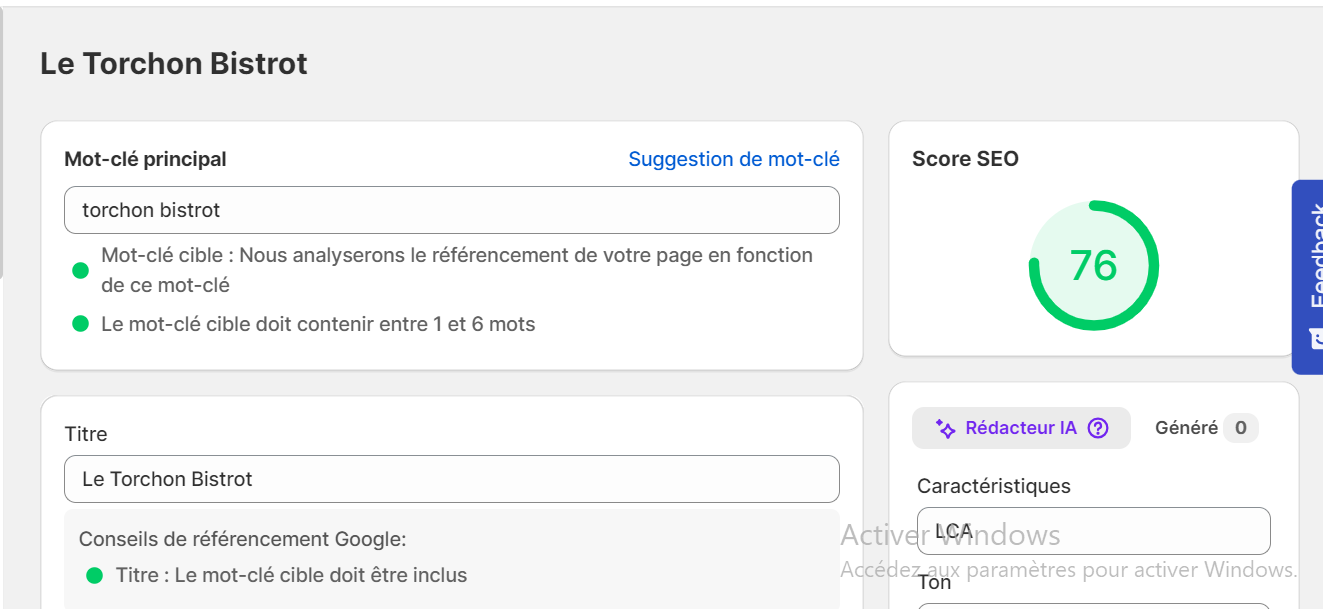
Task: Click the Score SEO heading
Action: 965,159
